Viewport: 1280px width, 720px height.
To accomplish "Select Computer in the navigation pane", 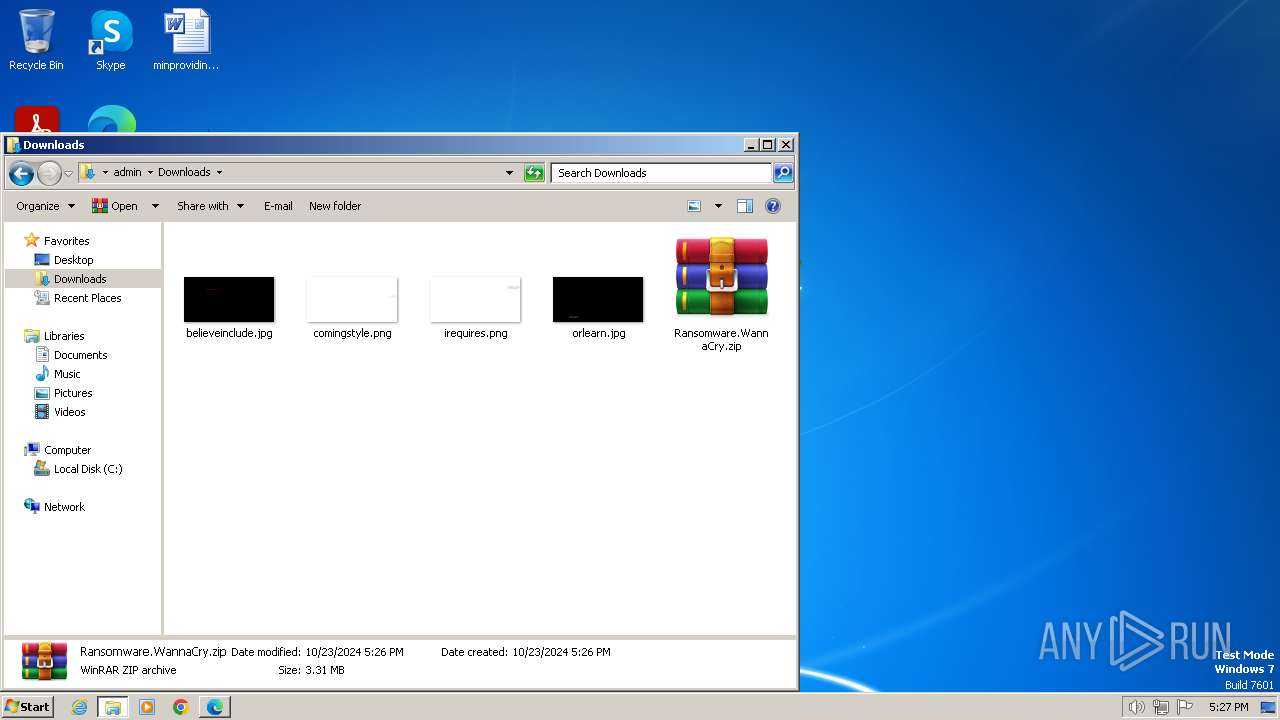I will pyautogui.click(x=67, y=450).
